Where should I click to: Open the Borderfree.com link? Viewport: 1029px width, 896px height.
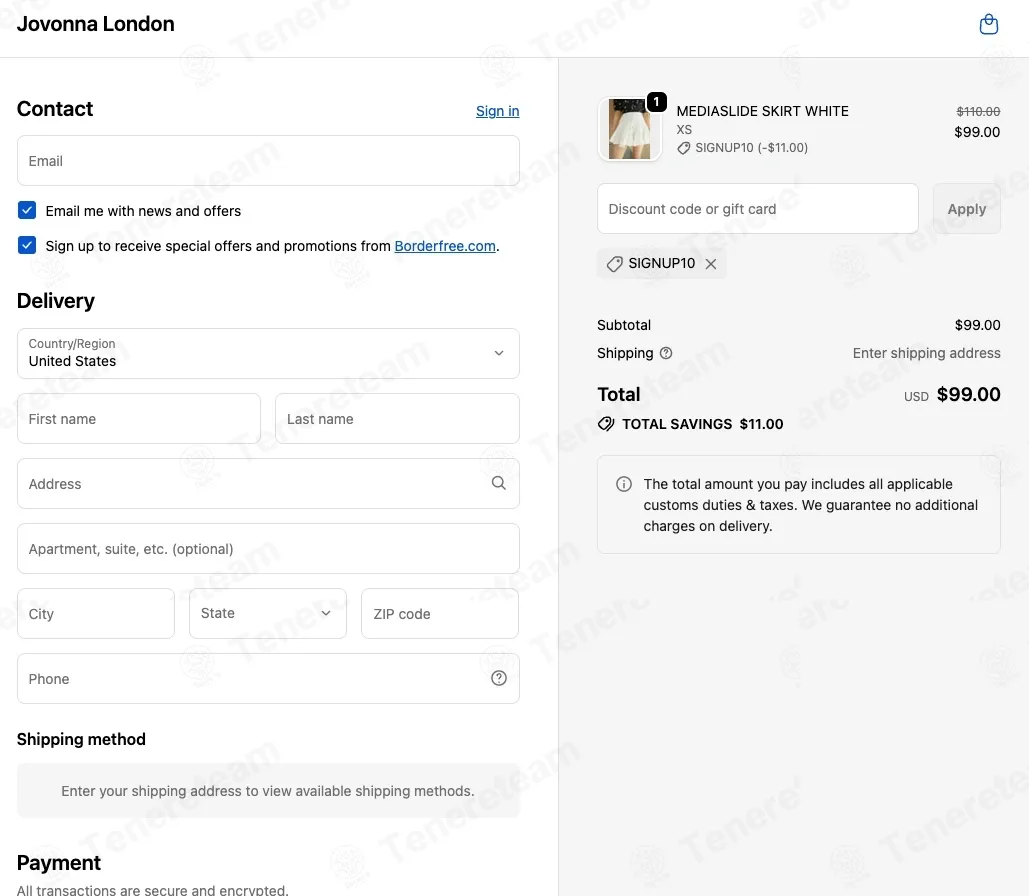click(445, 246)
